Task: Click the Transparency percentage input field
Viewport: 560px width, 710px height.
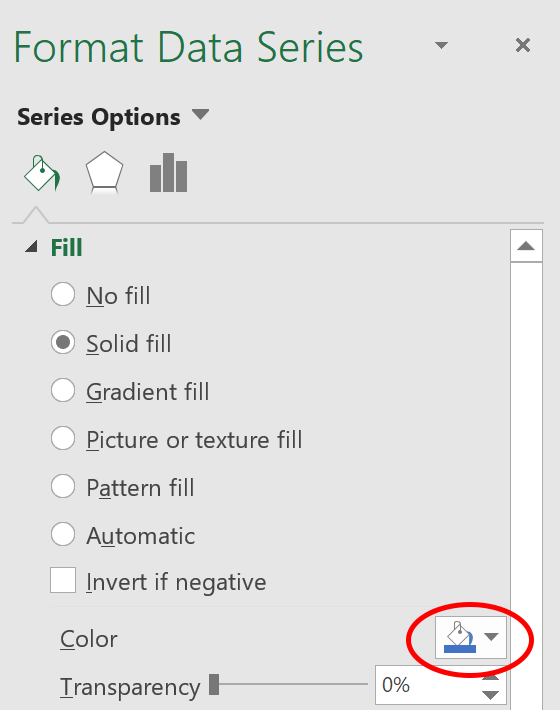Action: point(426,685)
